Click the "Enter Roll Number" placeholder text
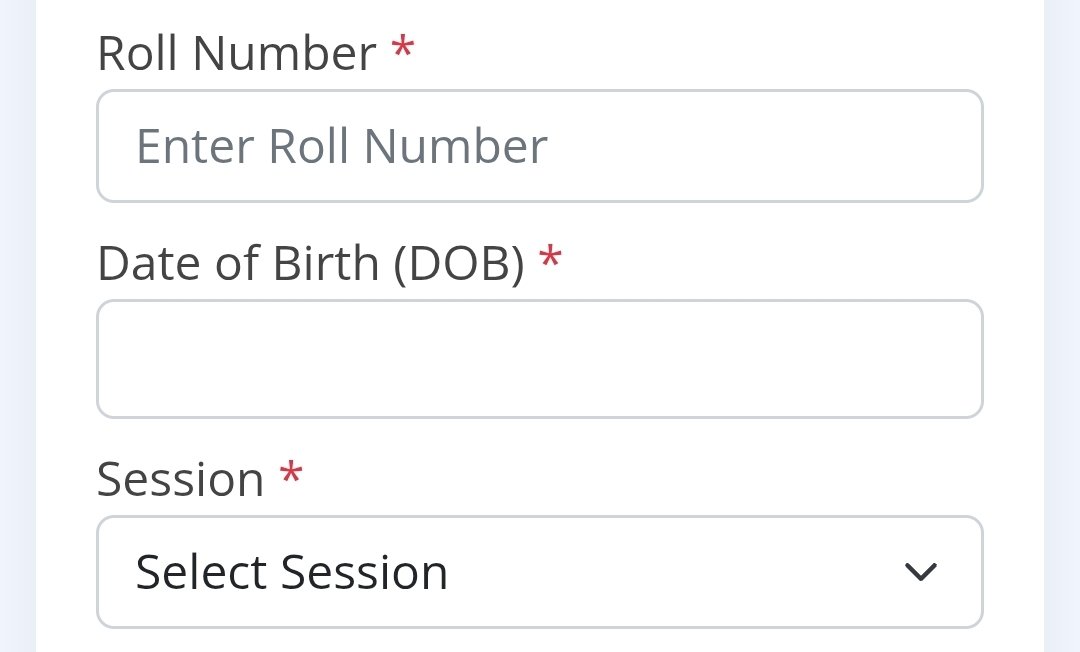 pyautogui.click(x=341, y=146)
